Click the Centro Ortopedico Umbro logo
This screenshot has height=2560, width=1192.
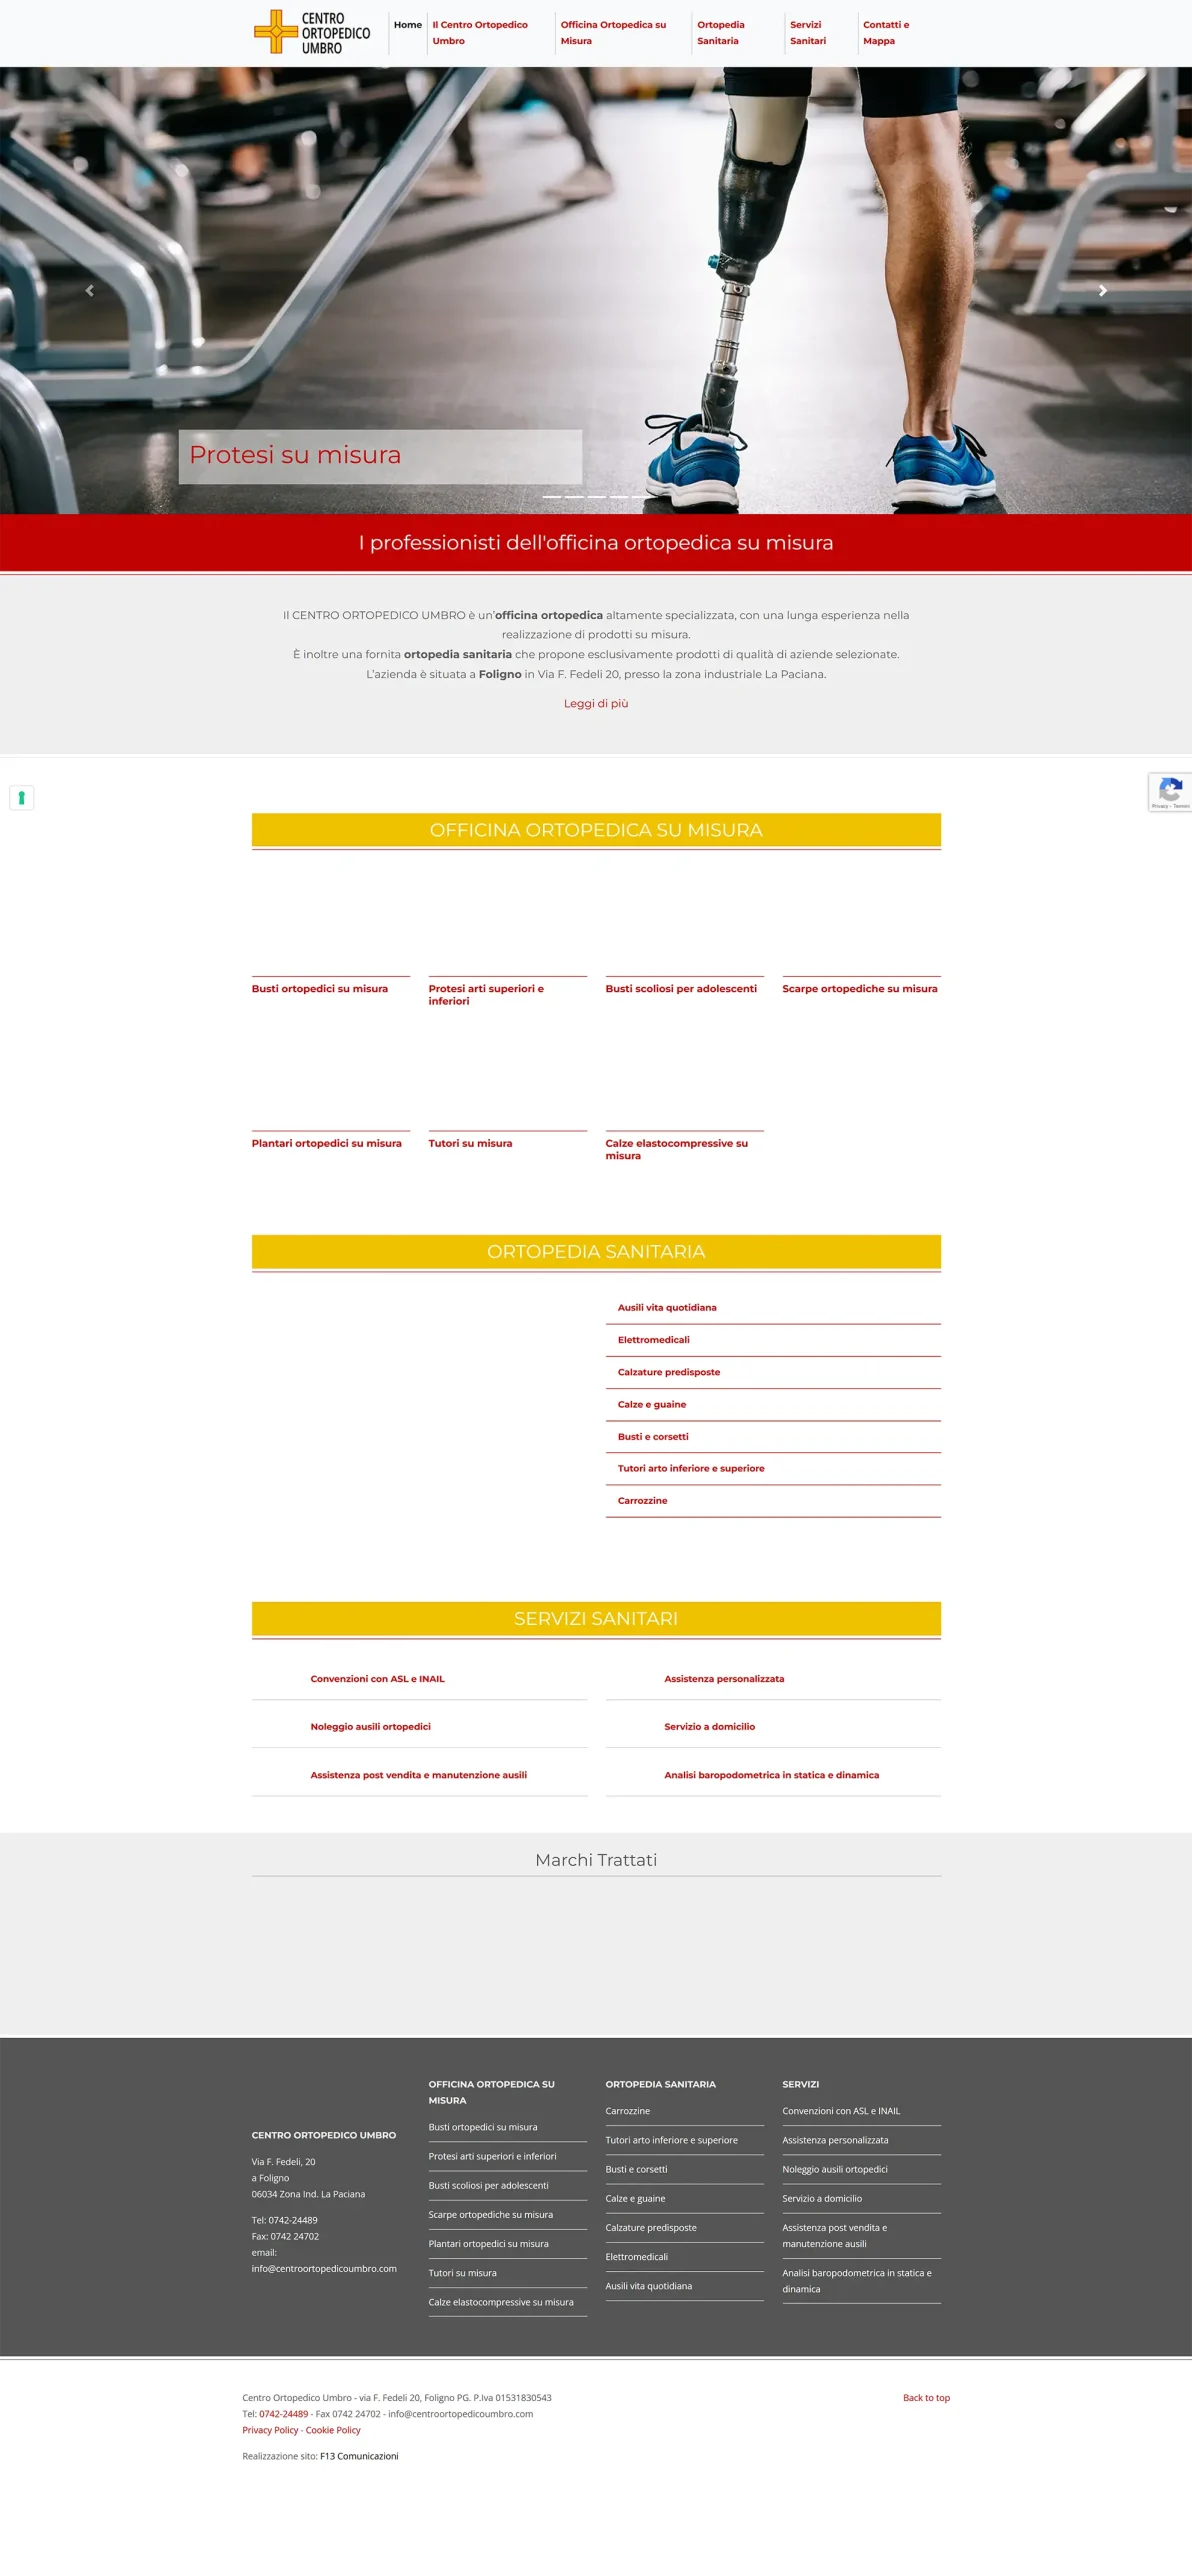click(x=312, y=33)
